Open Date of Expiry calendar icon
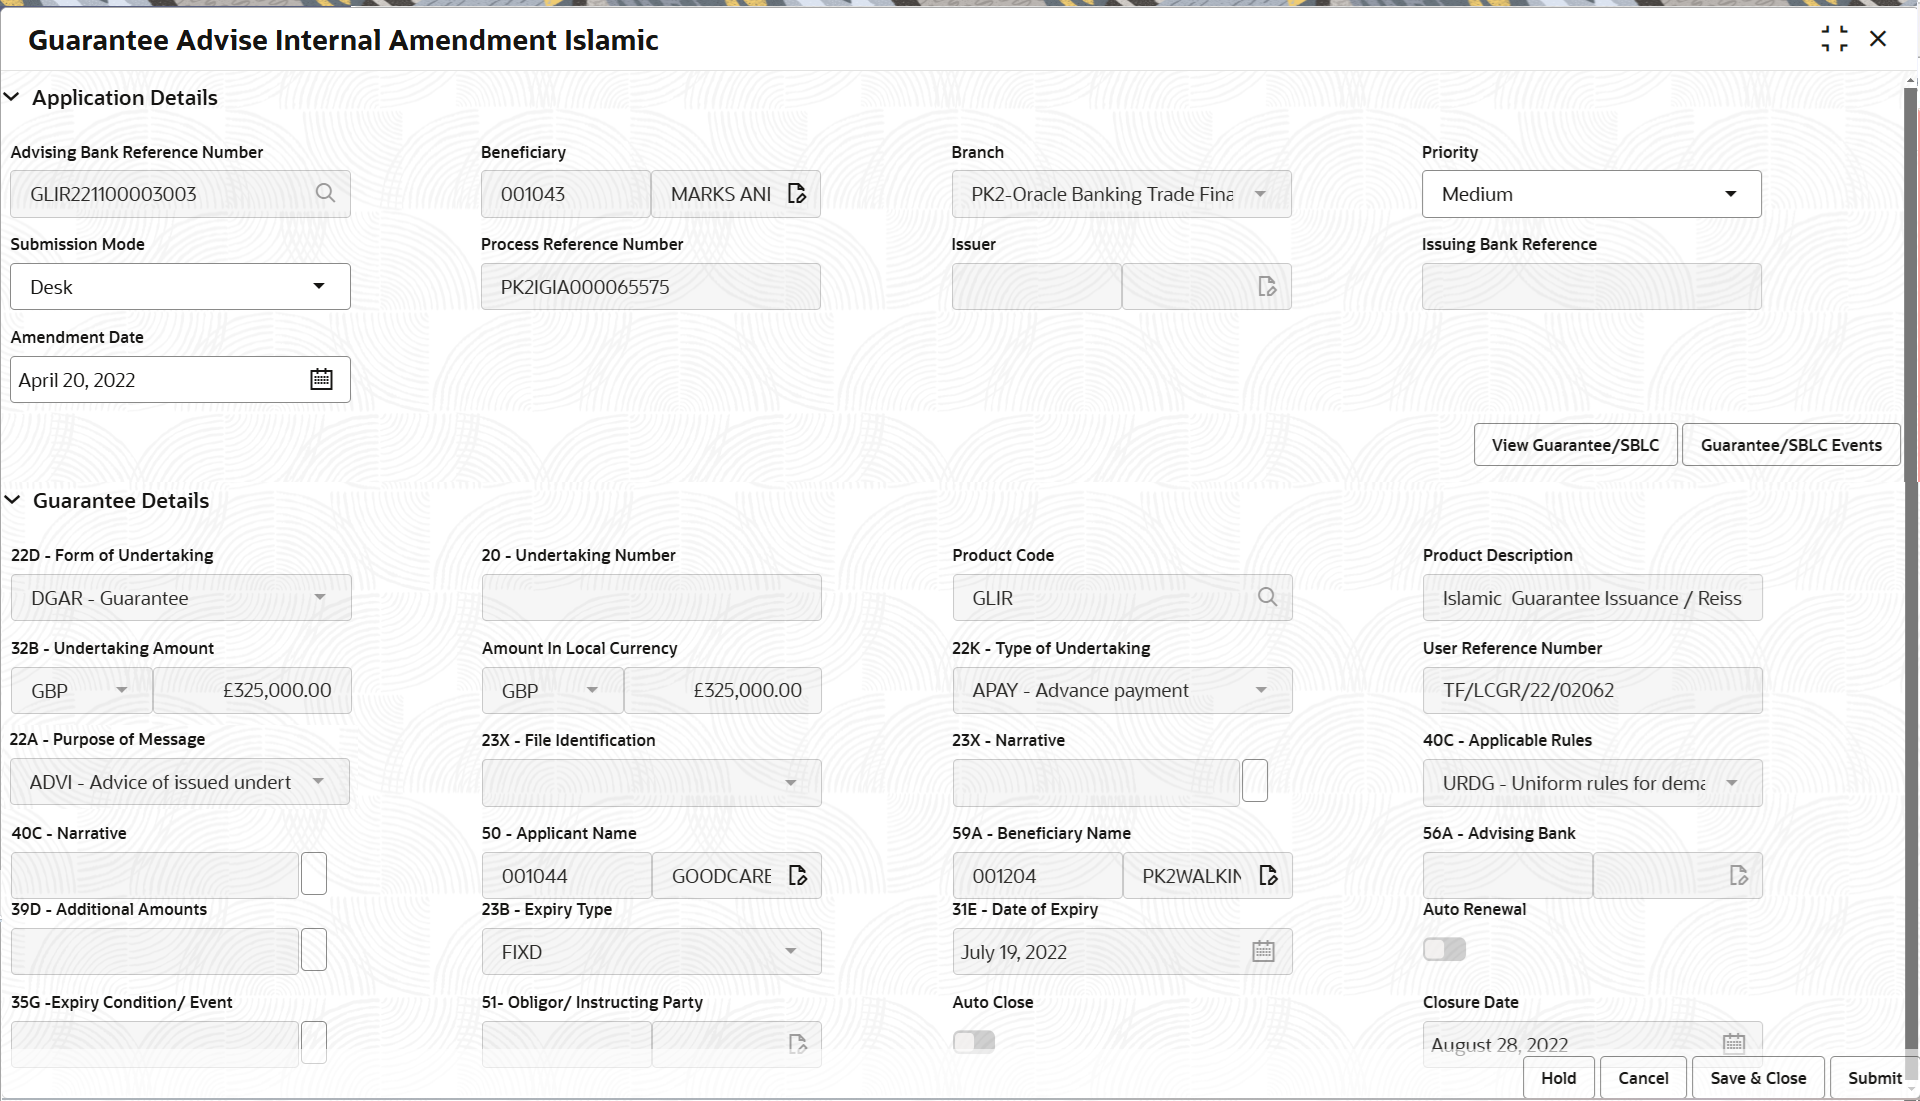The width and height of the screenshot is (1920, 1101). coord(1263,951)
